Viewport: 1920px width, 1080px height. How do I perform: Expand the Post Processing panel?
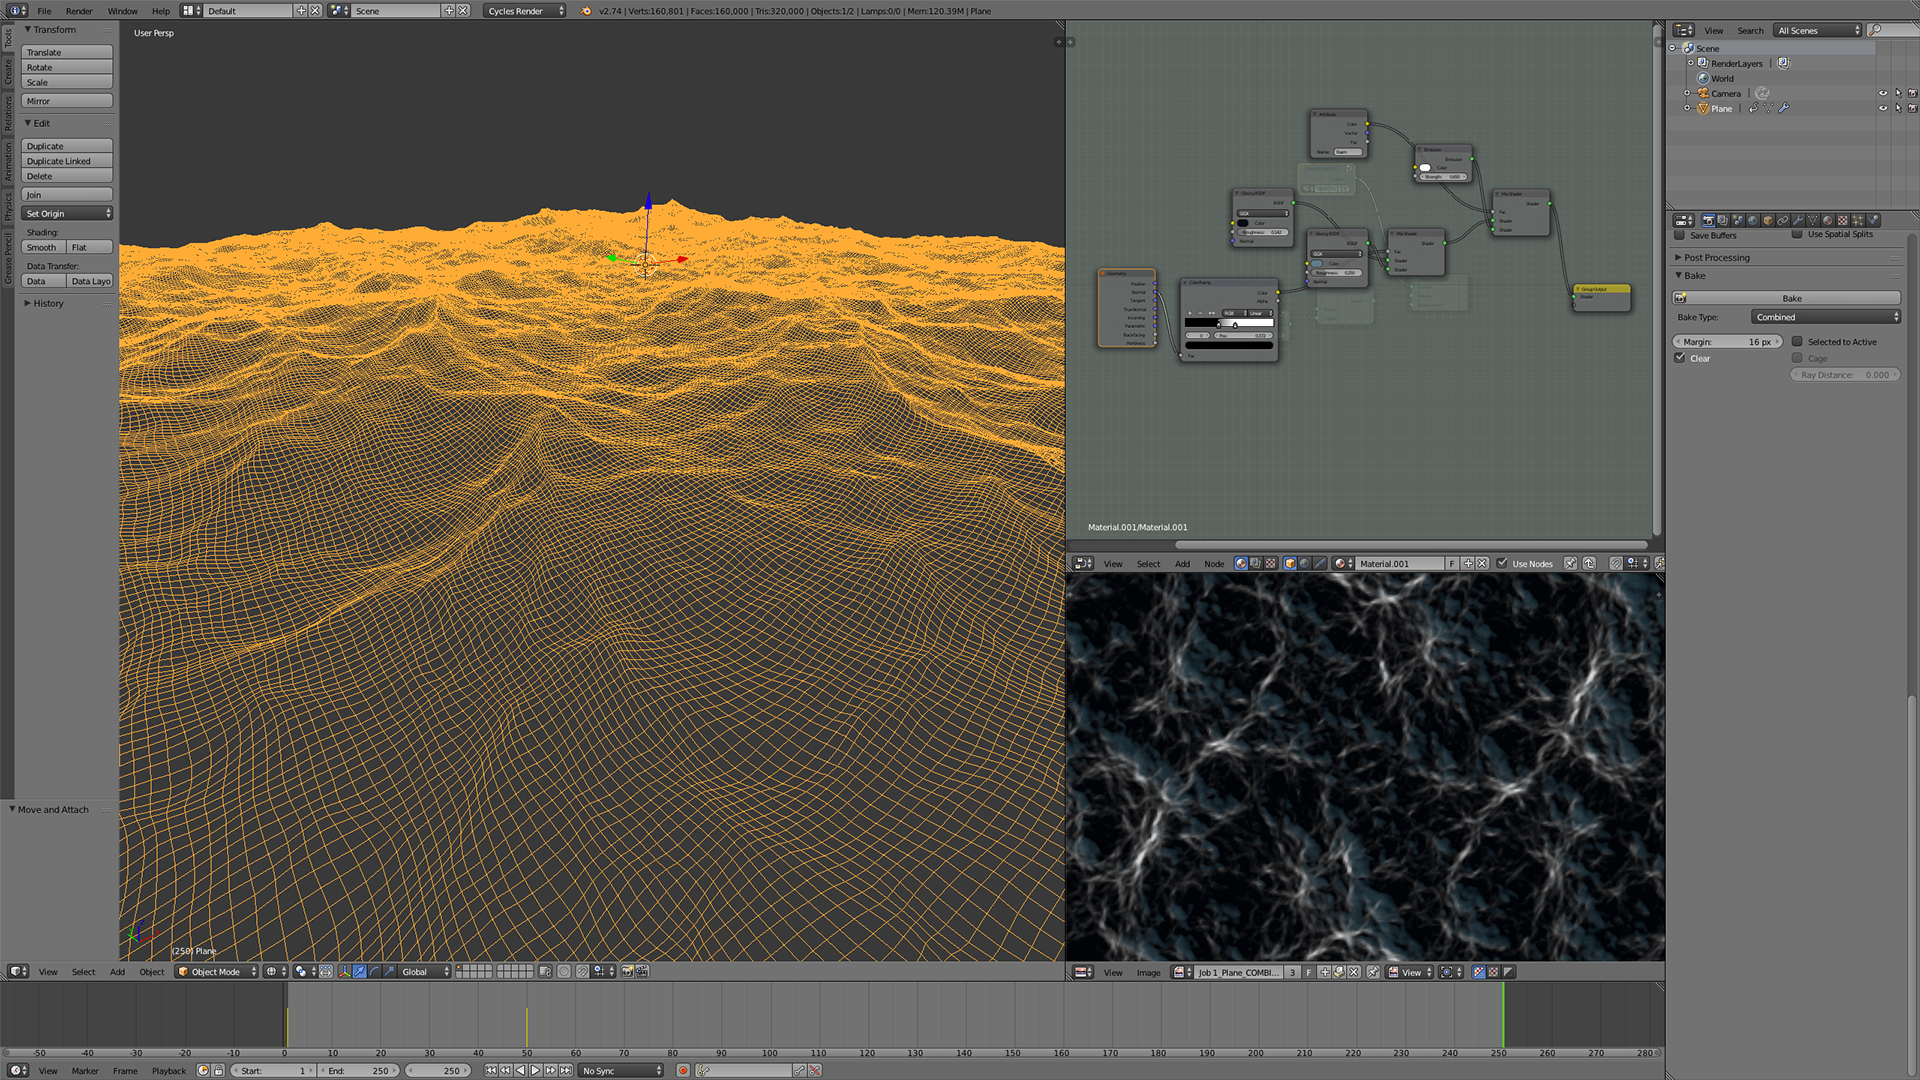click(1716, 258)
